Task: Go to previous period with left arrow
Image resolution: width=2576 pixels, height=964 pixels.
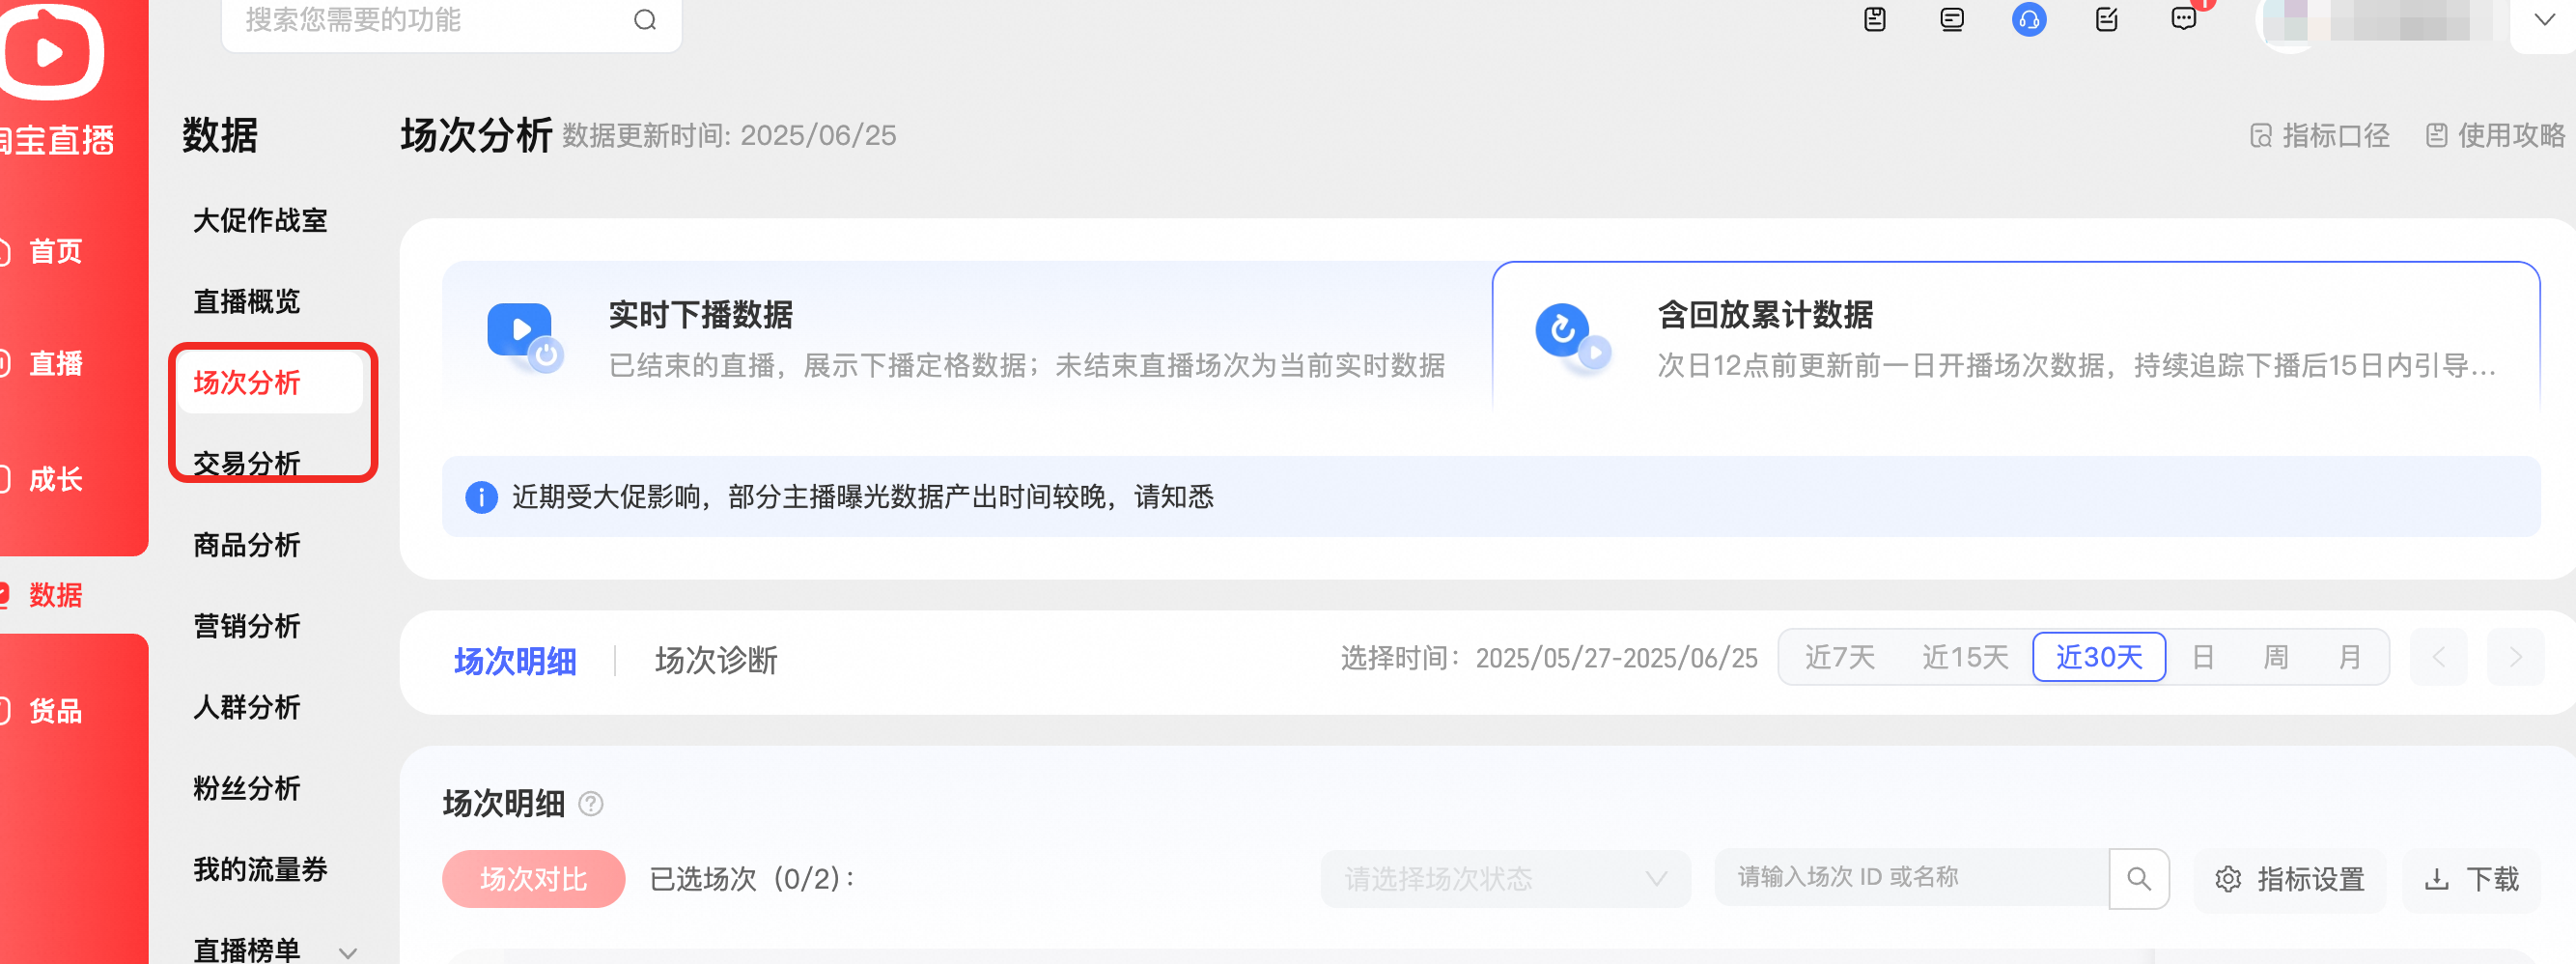Action: (2439, 657)
